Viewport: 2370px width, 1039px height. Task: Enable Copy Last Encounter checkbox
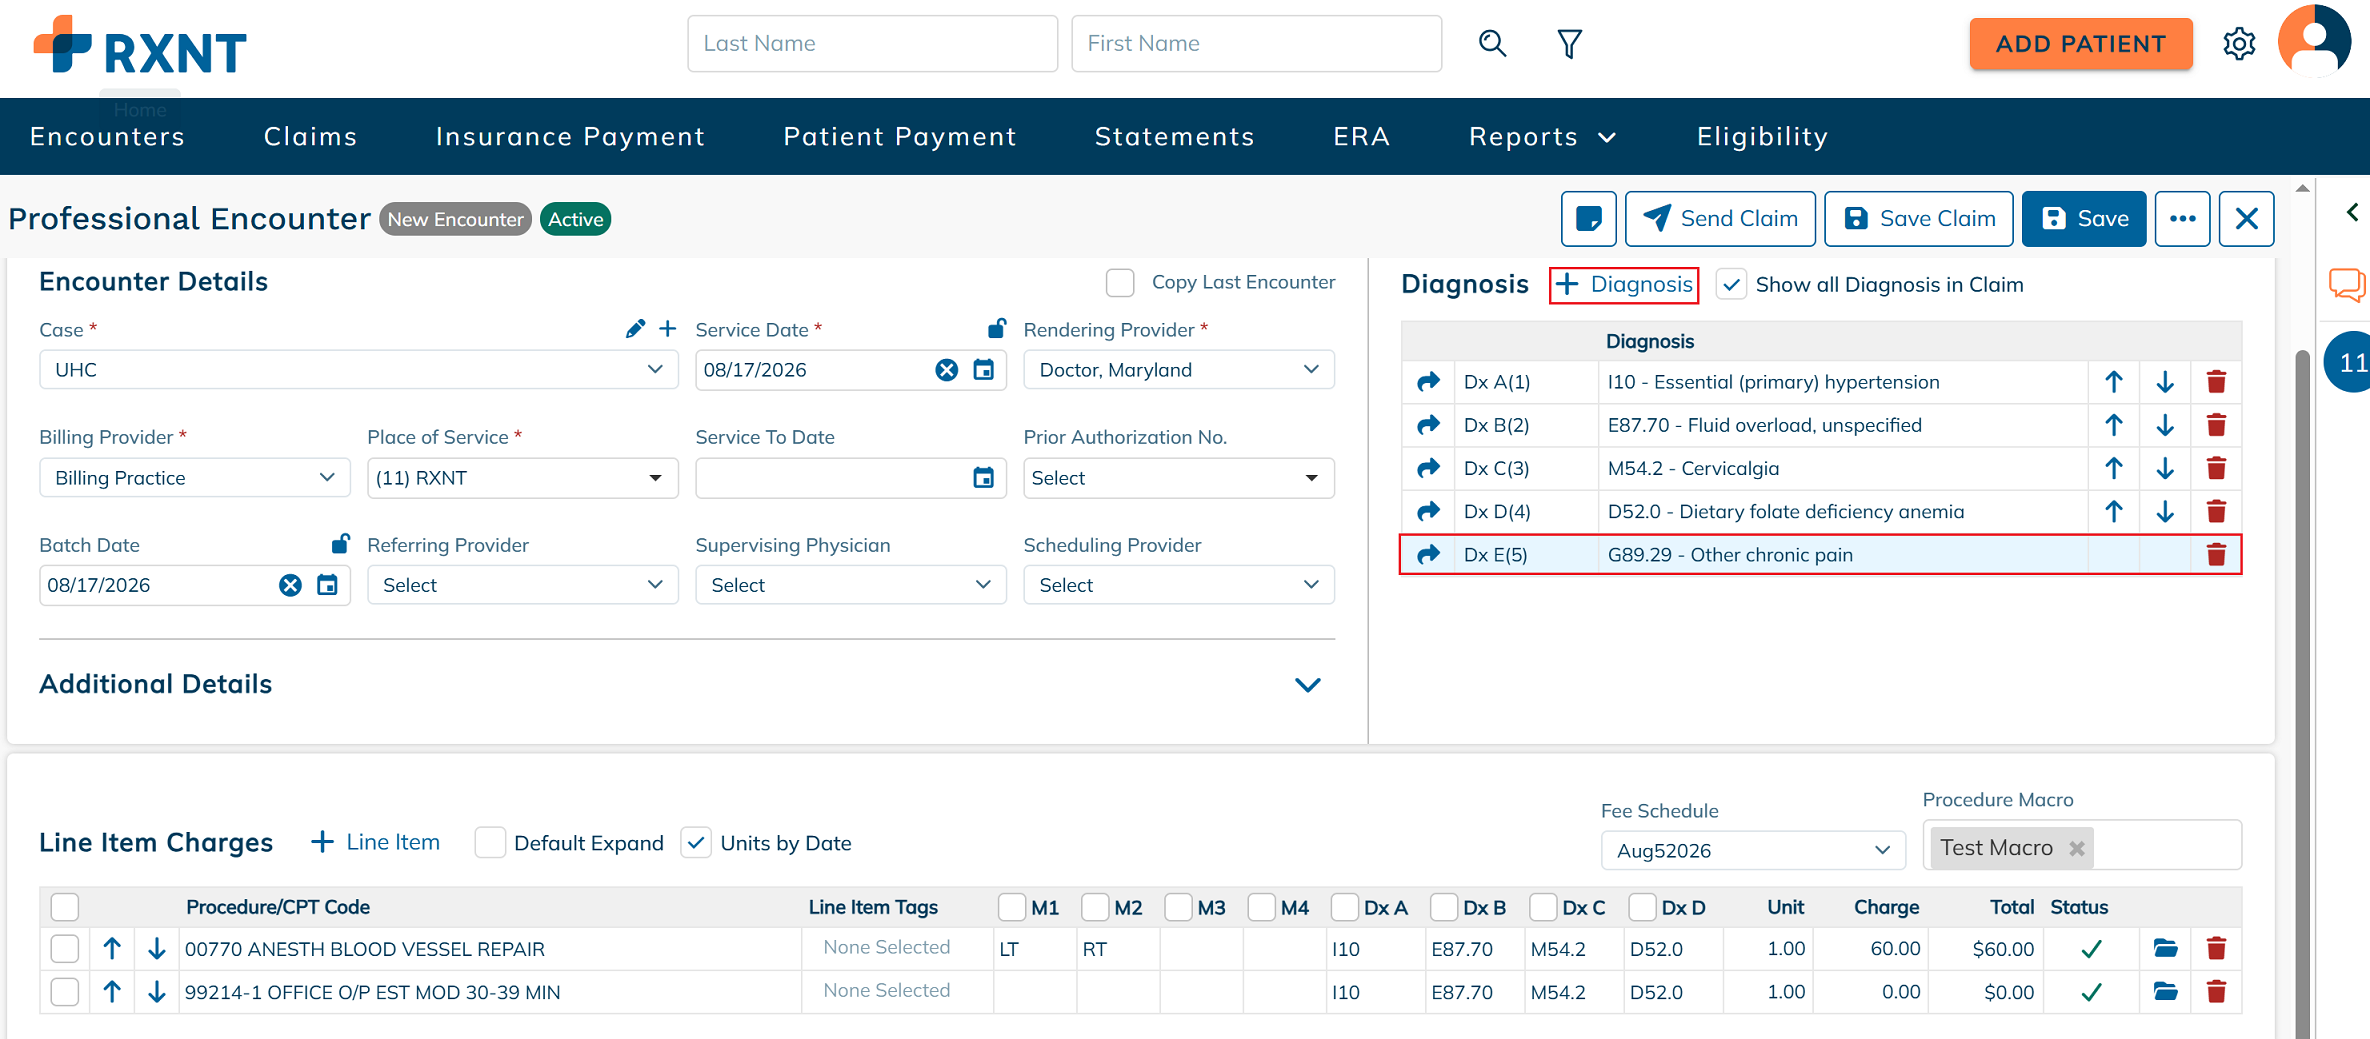tap(1120, 283)
